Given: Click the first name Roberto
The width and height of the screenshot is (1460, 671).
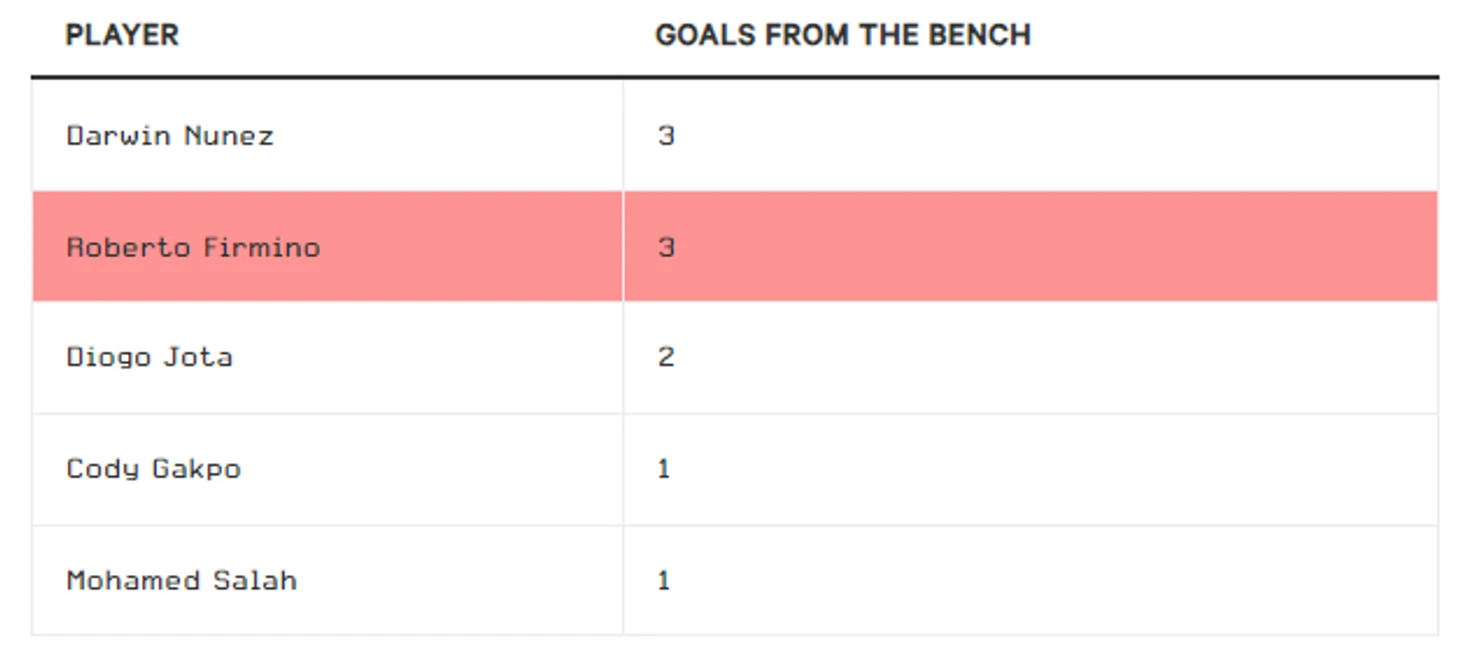Looking at the screenshot, I should pyautogui.click(x=128, y=247).
